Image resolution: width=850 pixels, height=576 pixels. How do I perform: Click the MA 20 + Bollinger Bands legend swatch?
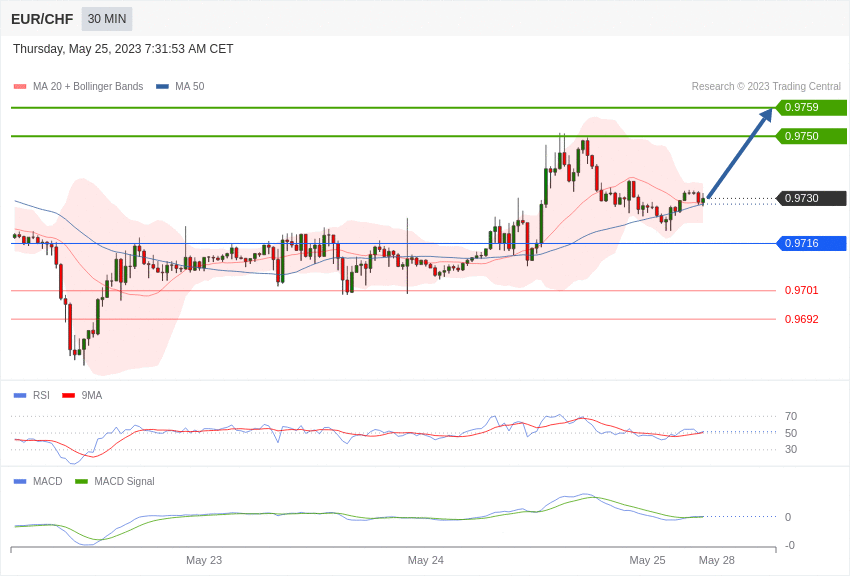(x=20, y=87)
